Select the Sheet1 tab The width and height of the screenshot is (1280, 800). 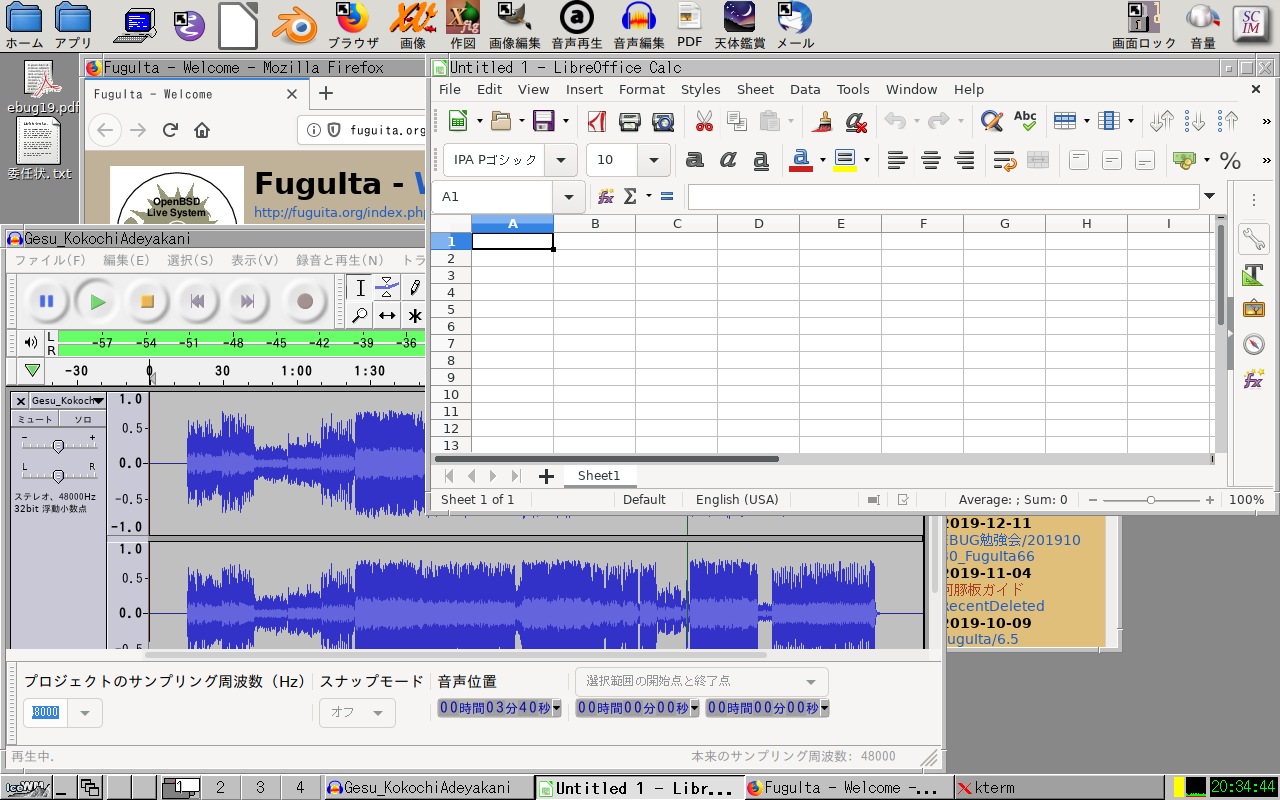598,476
